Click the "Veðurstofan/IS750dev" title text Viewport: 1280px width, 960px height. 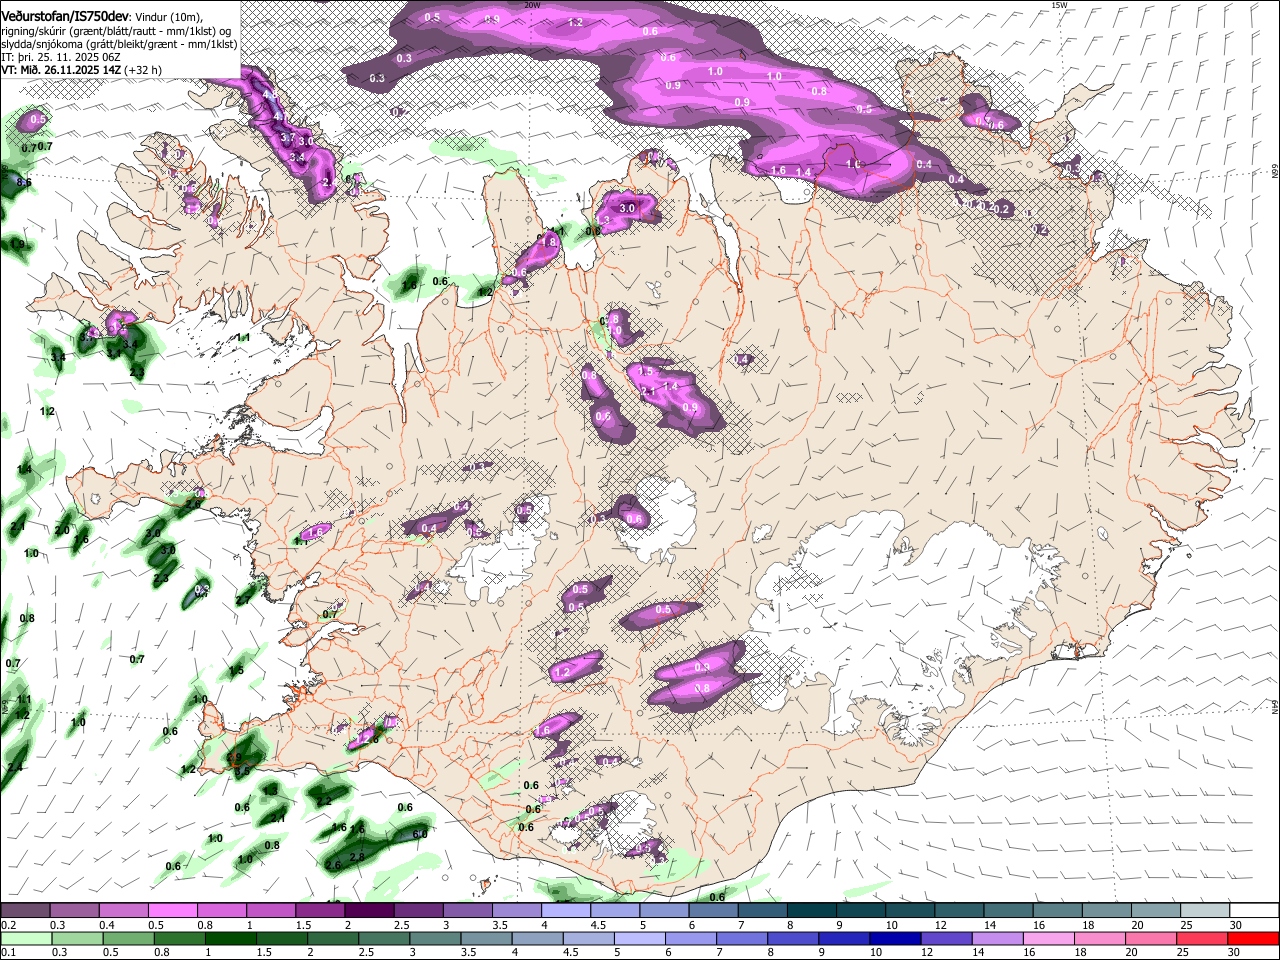click(x=65, y=16)
